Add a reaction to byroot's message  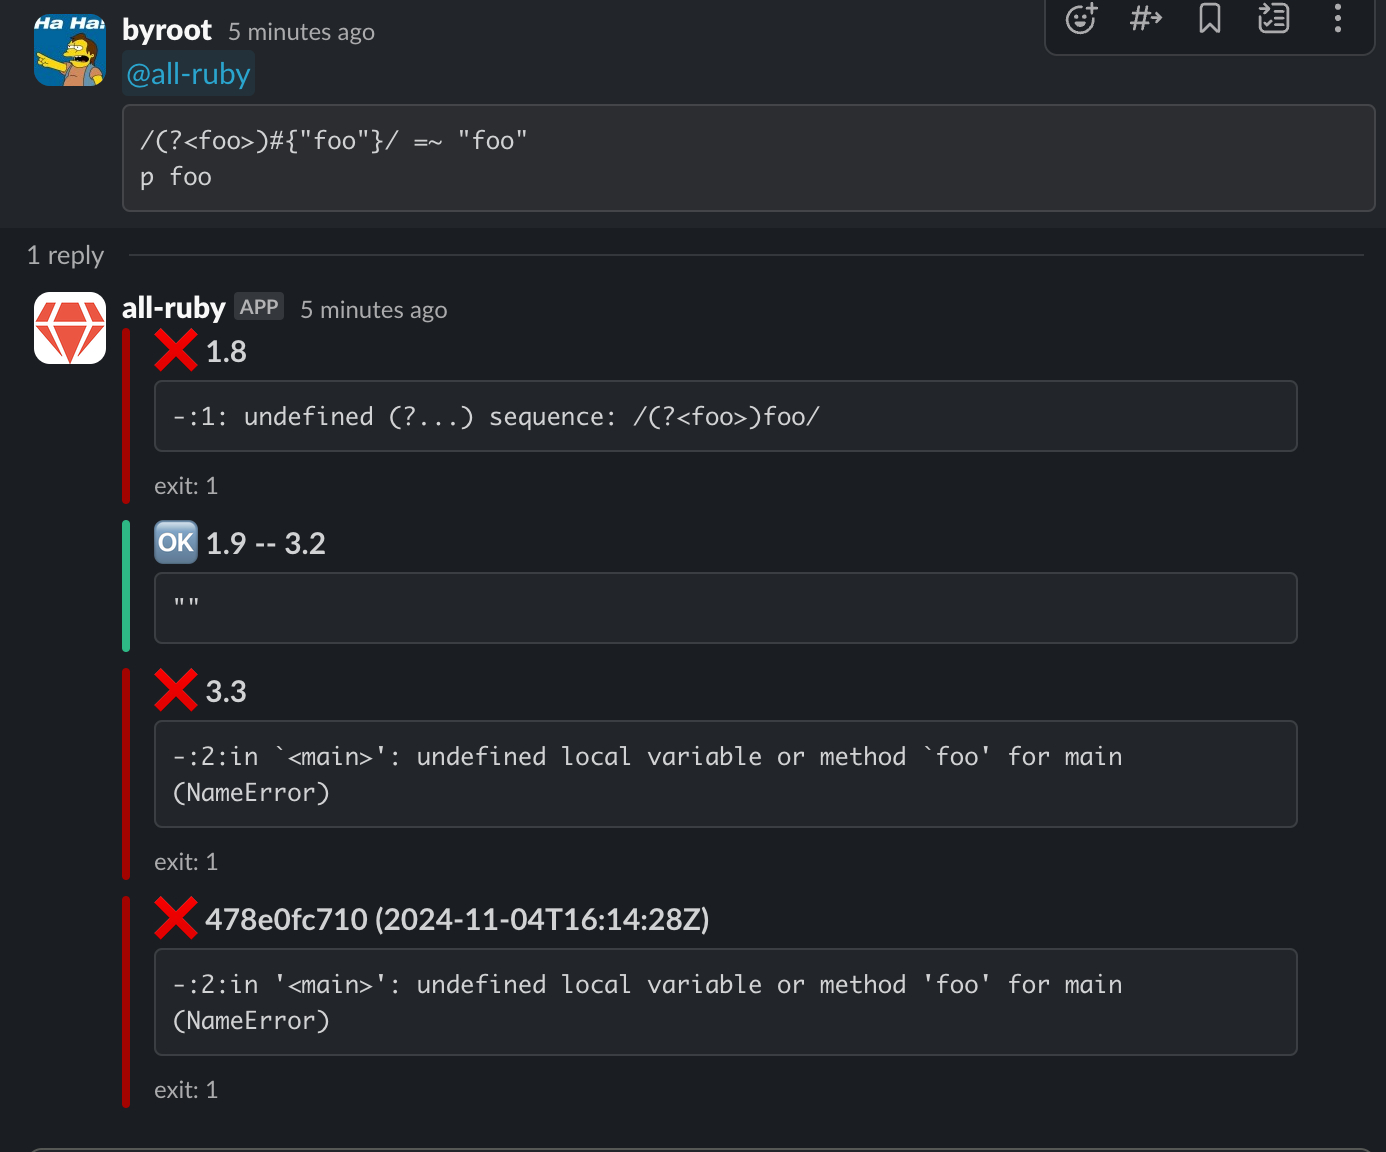1081,19
